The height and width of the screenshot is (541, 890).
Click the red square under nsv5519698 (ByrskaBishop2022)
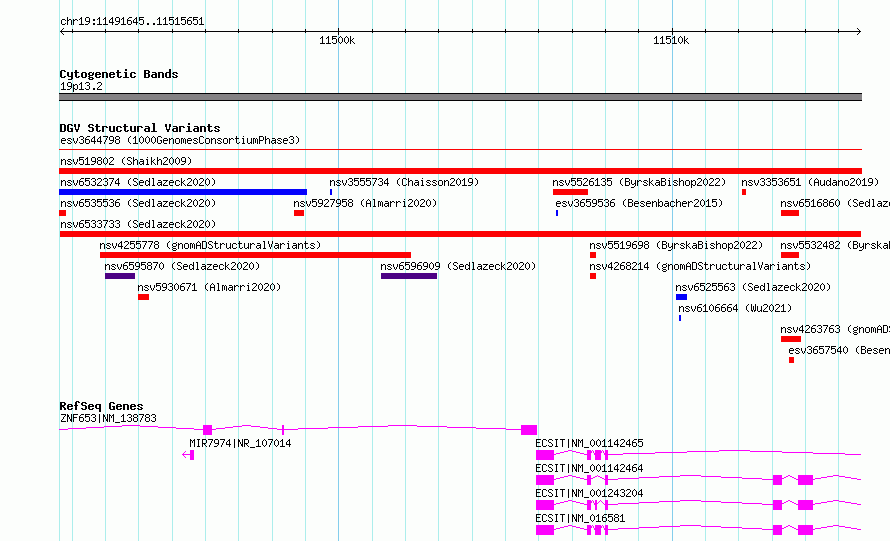(593, 255)
